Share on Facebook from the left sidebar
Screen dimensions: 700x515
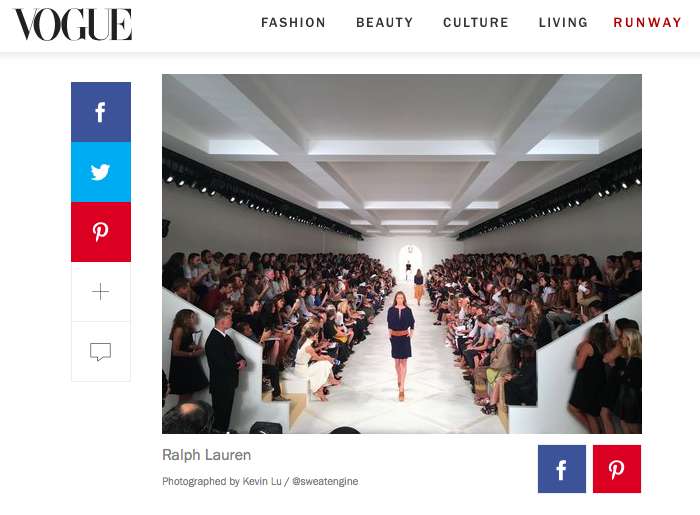click(x=101, y=112)
